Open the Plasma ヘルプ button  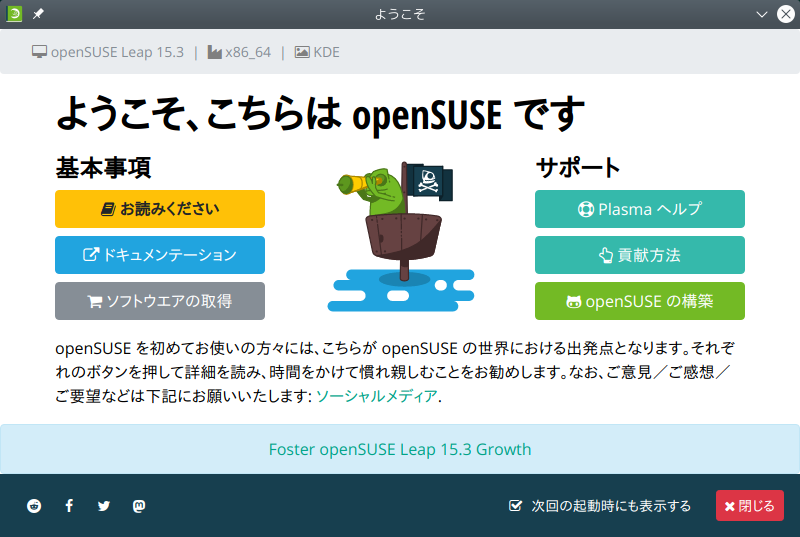(640, 209)
